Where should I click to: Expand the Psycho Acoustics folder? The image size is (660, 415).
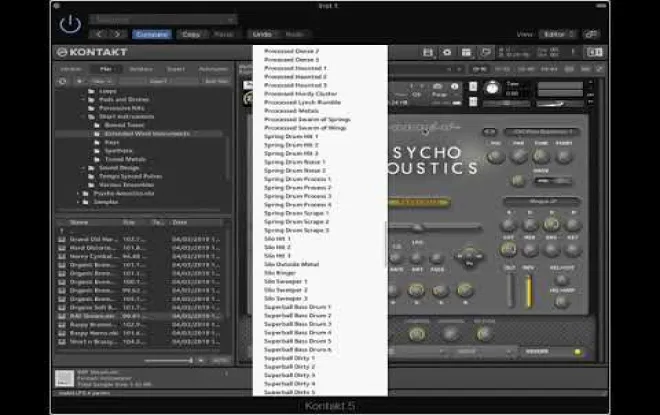pyautogui.click(x=78, y=194)
